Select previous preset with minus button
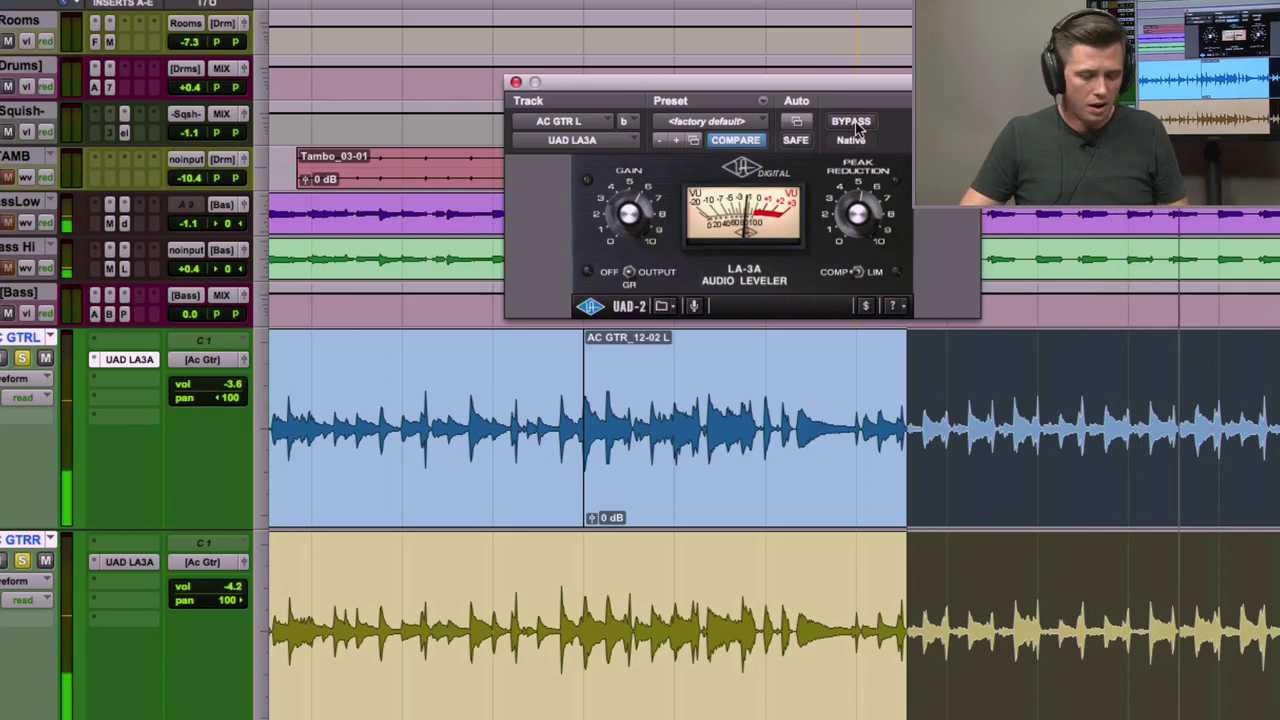The width and height of the screenshot is (1280, 720). [660, 140]
